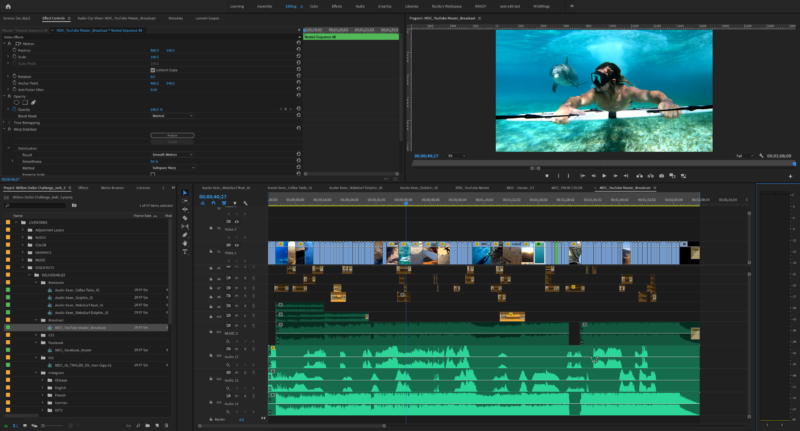
Task: Select MDC_Facebook_Master sequence
Action: coord(73,350)
